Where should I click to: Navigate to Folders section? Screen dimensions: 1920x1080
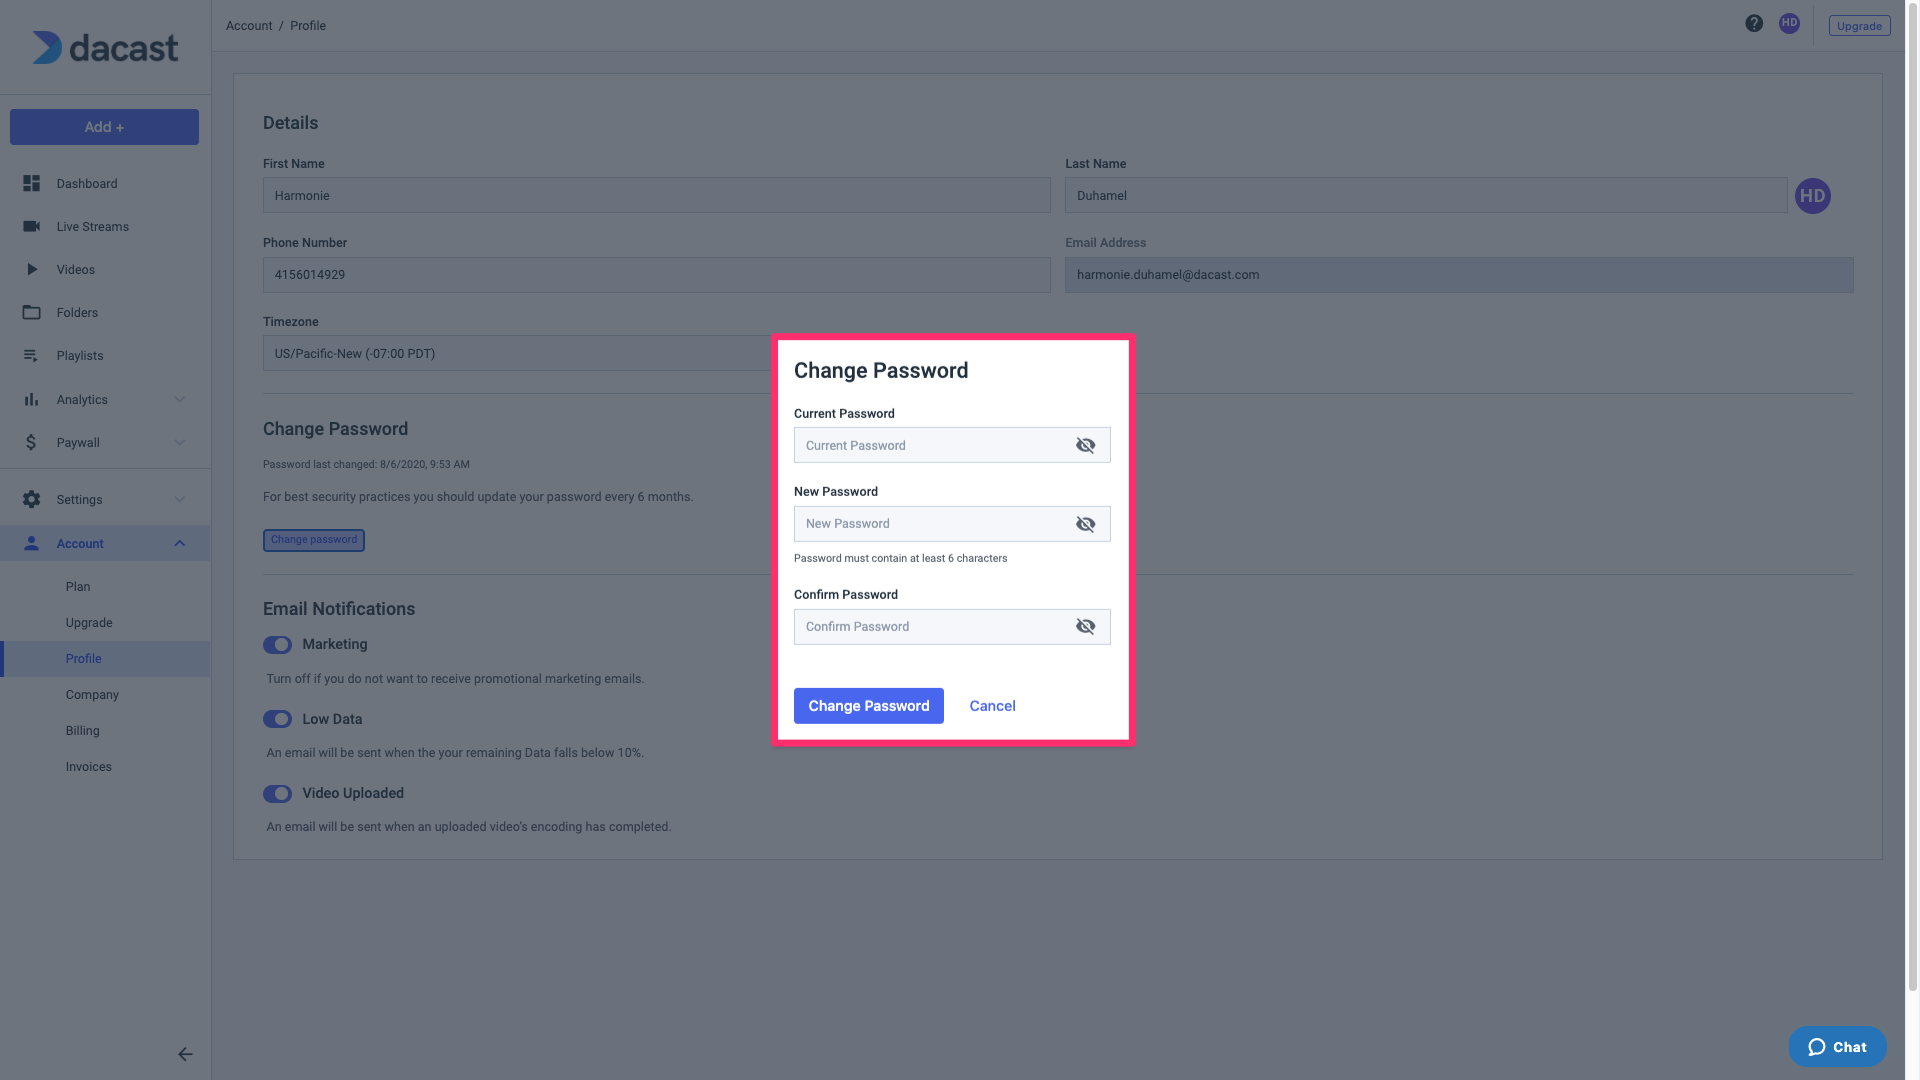[x=75, y=314]
